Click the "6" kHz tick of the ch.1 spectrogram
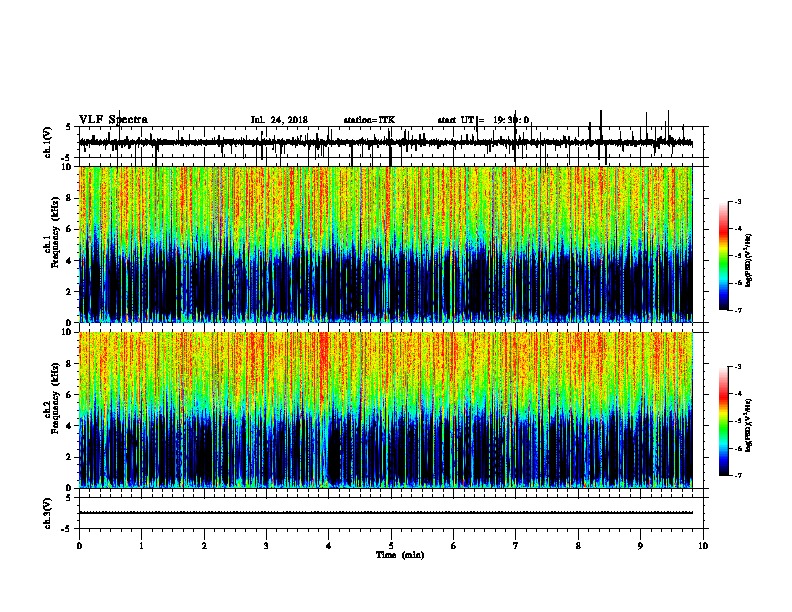 point(69,229)
